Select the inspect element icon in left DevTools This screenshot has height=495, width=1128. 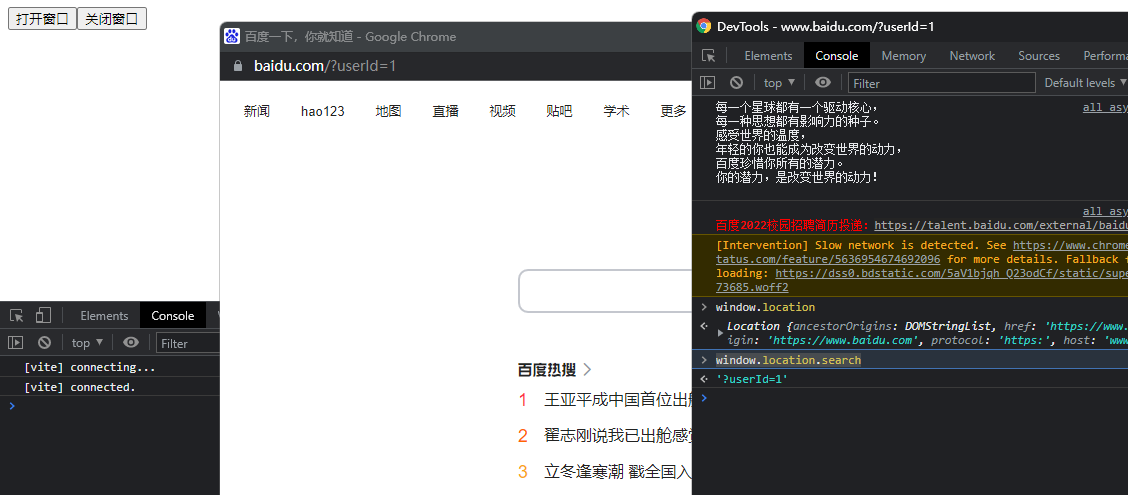coord(17,315)
